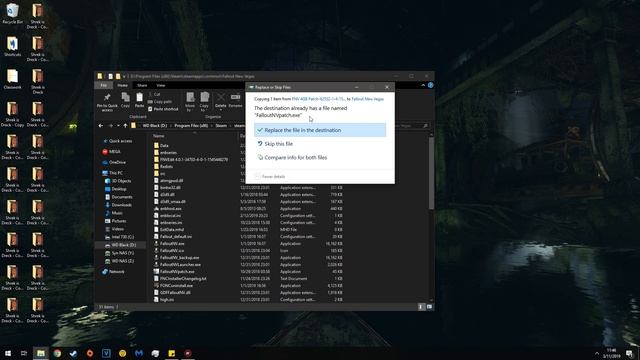The image size is (640, 360).
Task: Go up one folder level arrow
Action: coord(125,126)
